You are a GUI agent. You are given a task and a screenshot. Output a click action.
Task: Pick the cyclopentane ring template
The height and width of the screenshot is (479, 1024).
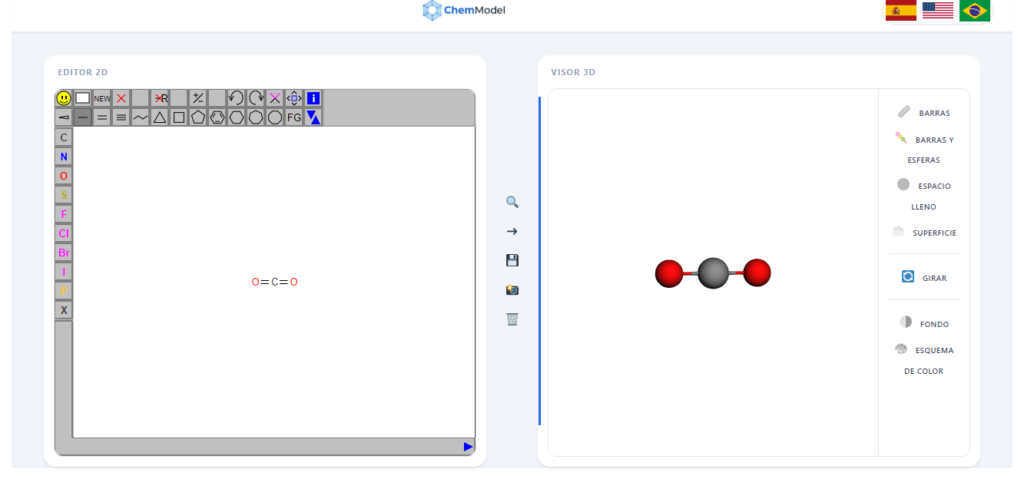click(198, 117)
